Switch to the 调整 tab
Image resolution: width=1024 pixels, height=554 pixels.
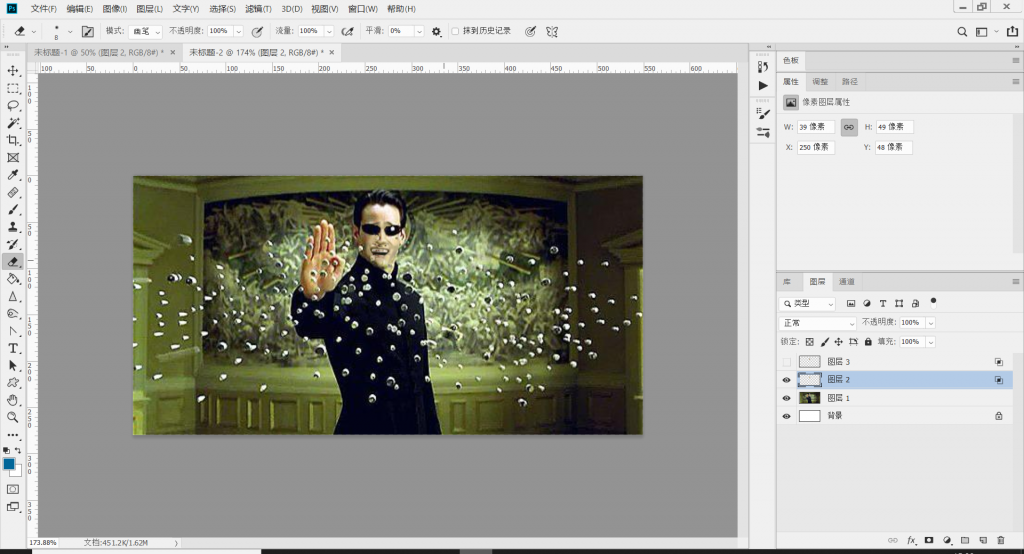(820, 82)
